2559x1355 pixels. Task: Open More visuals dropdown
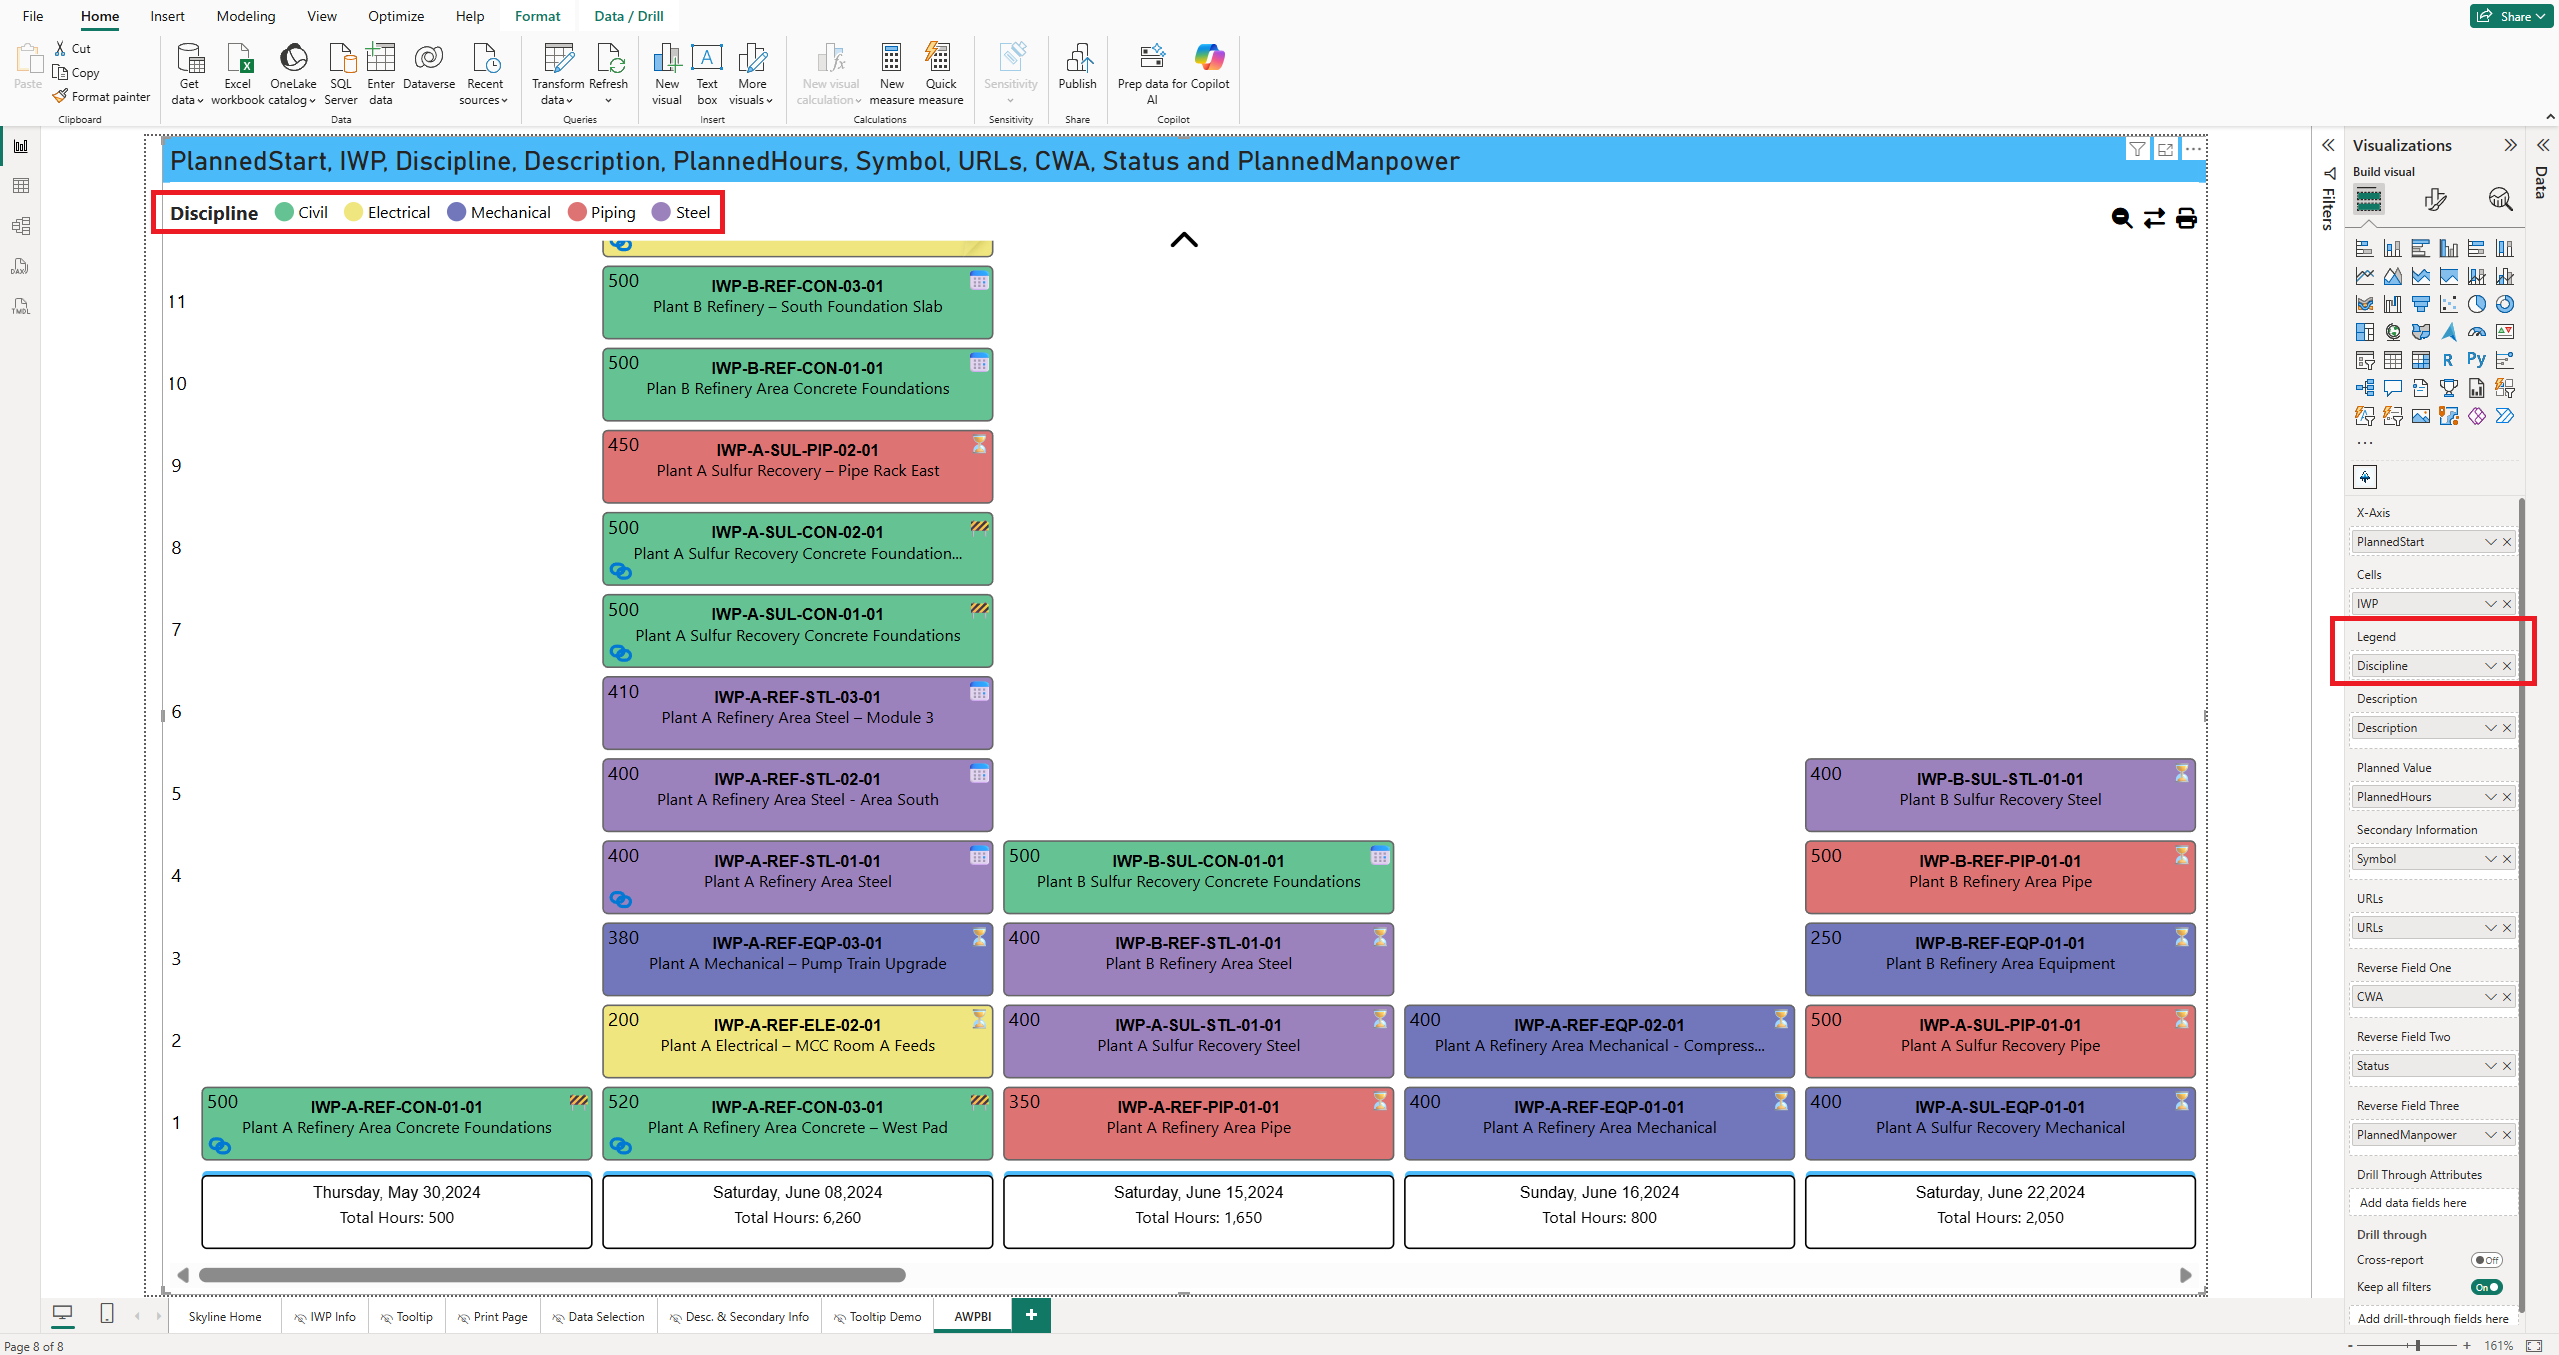(x=751, y=74)
